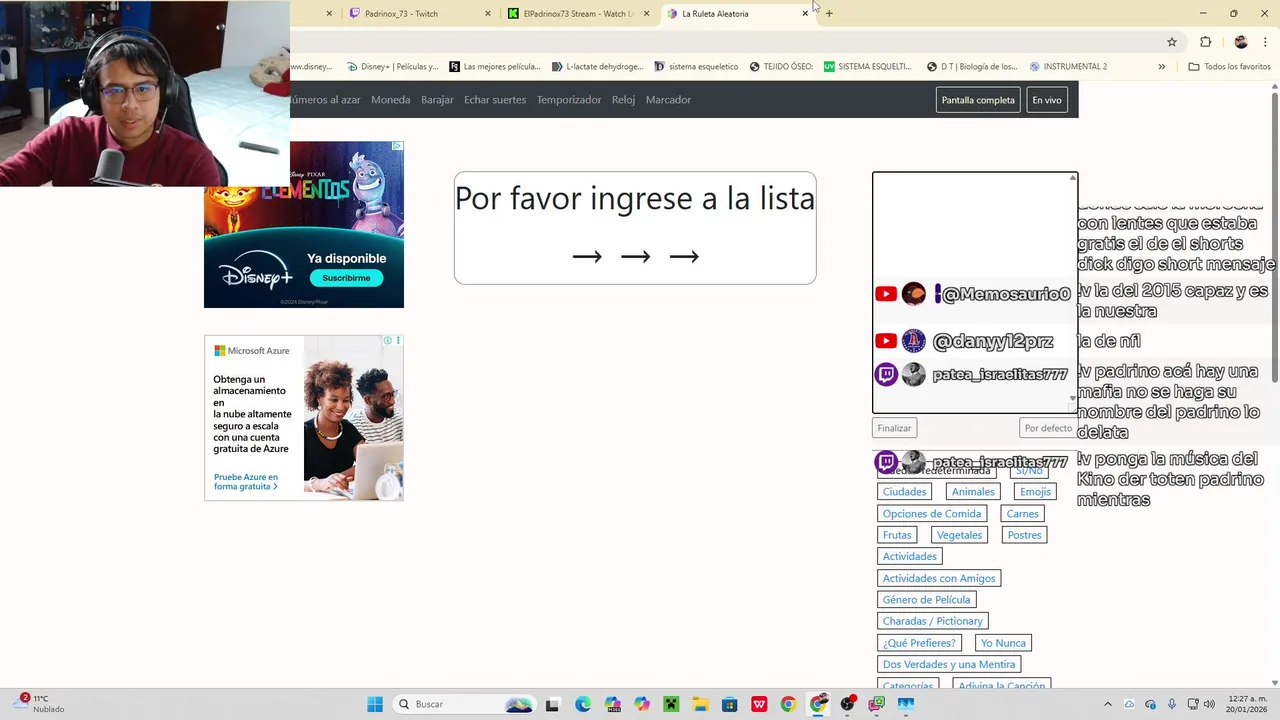This screenshot has height=720, width=1280.
Task: Open the Moneda nav item
Action: [390, 100]
